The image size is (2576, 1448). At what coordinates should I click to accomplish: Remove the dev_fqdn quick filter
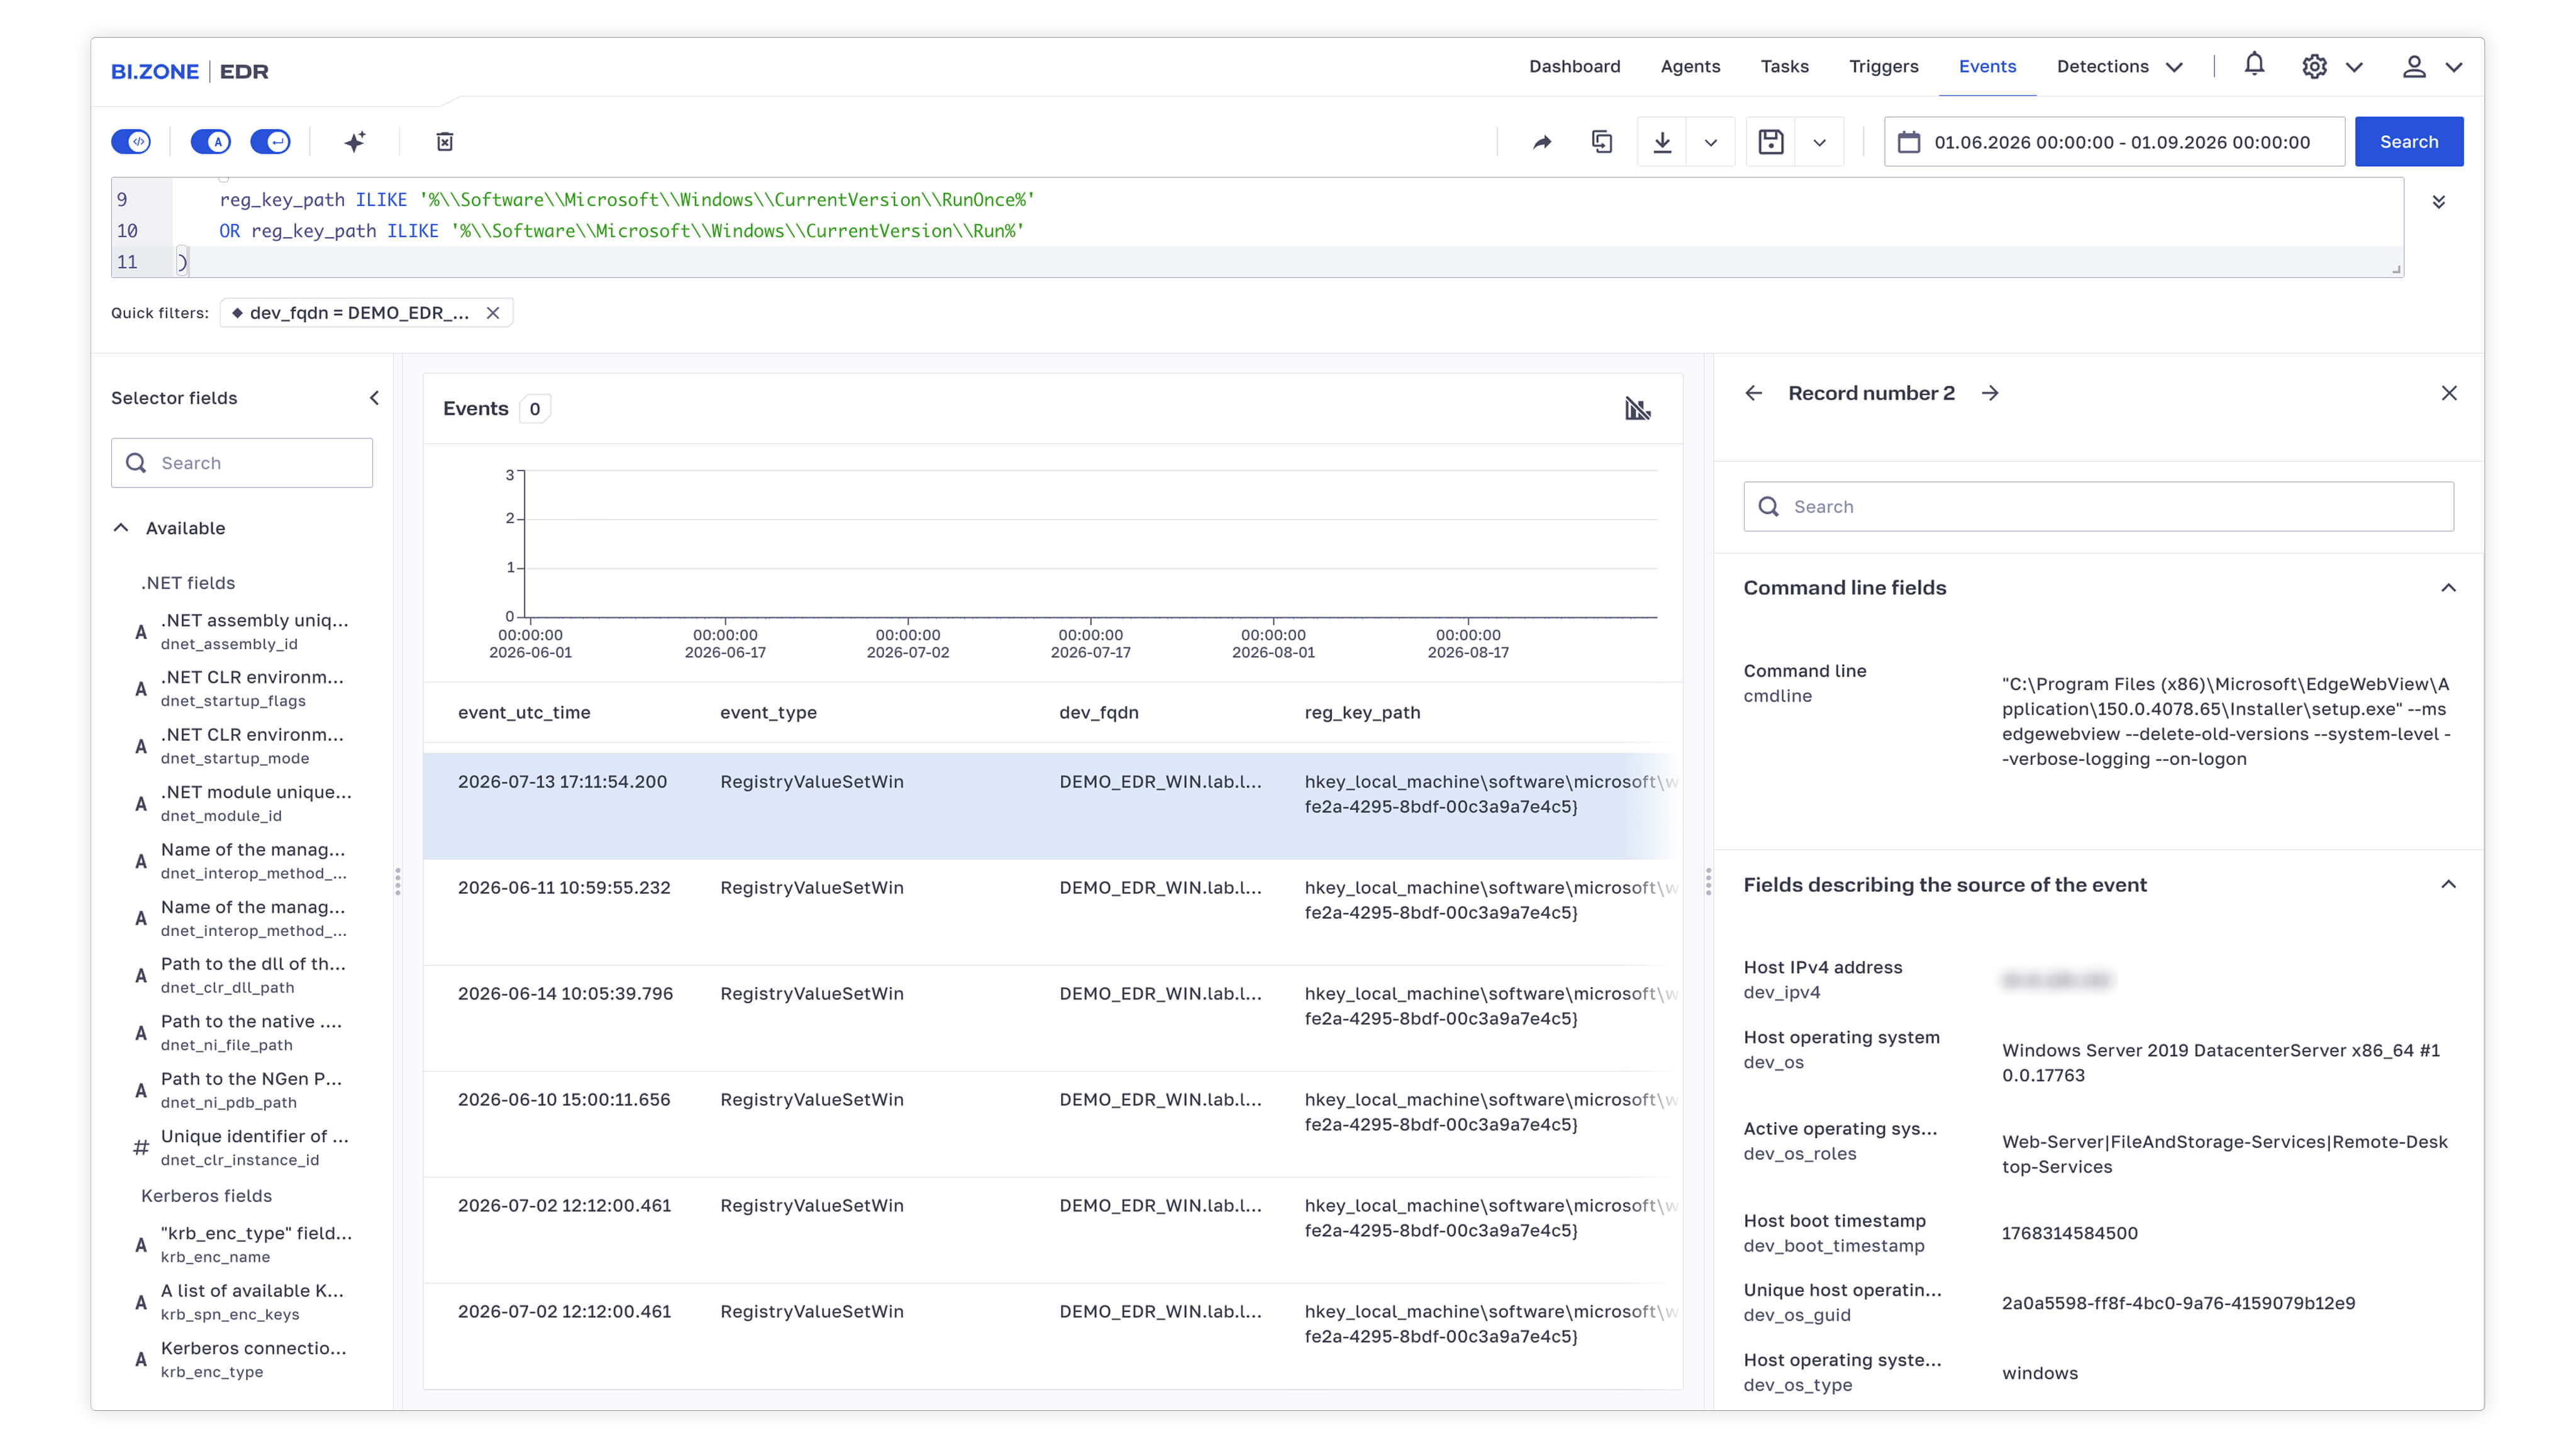pyautogui.click(x=493, y=313)
